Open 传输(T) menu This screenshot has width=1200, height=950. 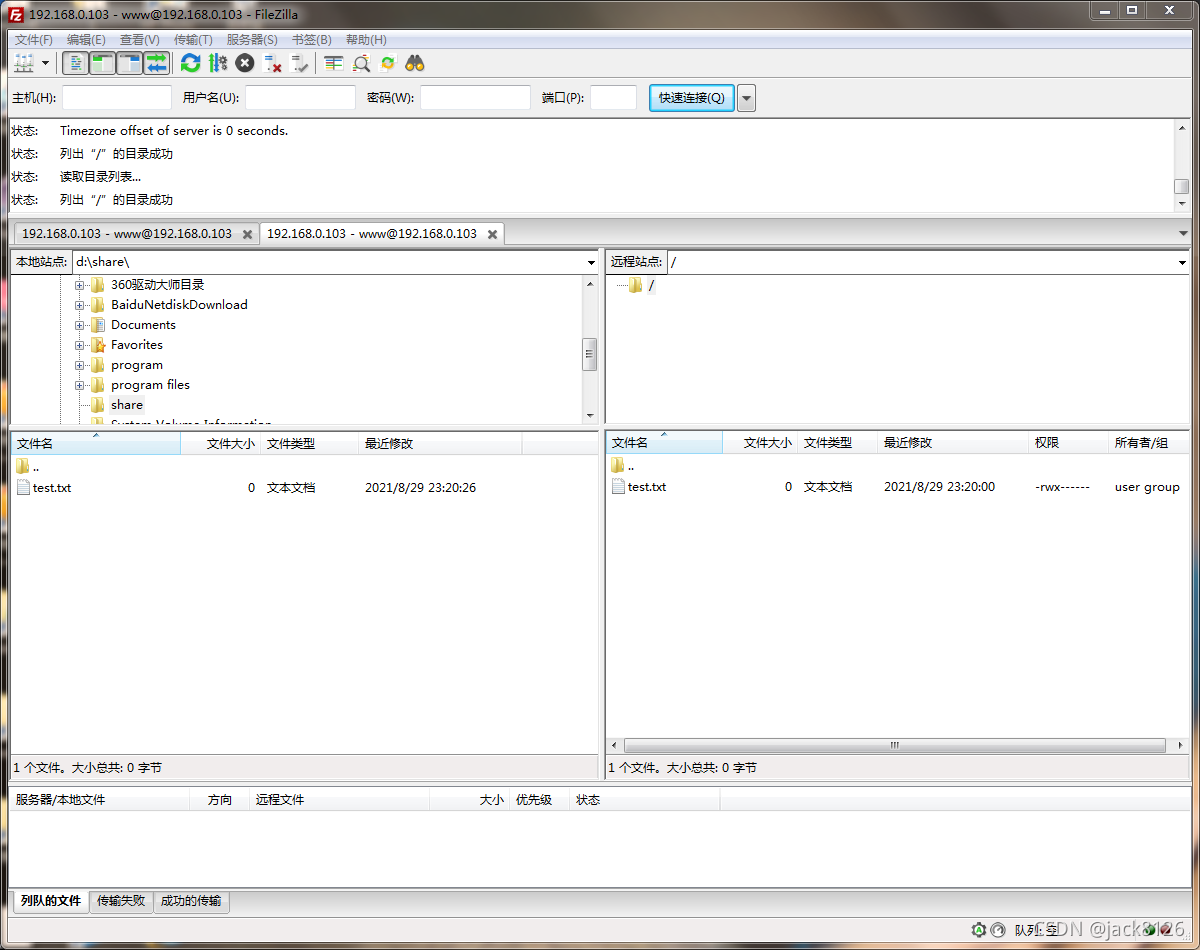click(193, 39)
